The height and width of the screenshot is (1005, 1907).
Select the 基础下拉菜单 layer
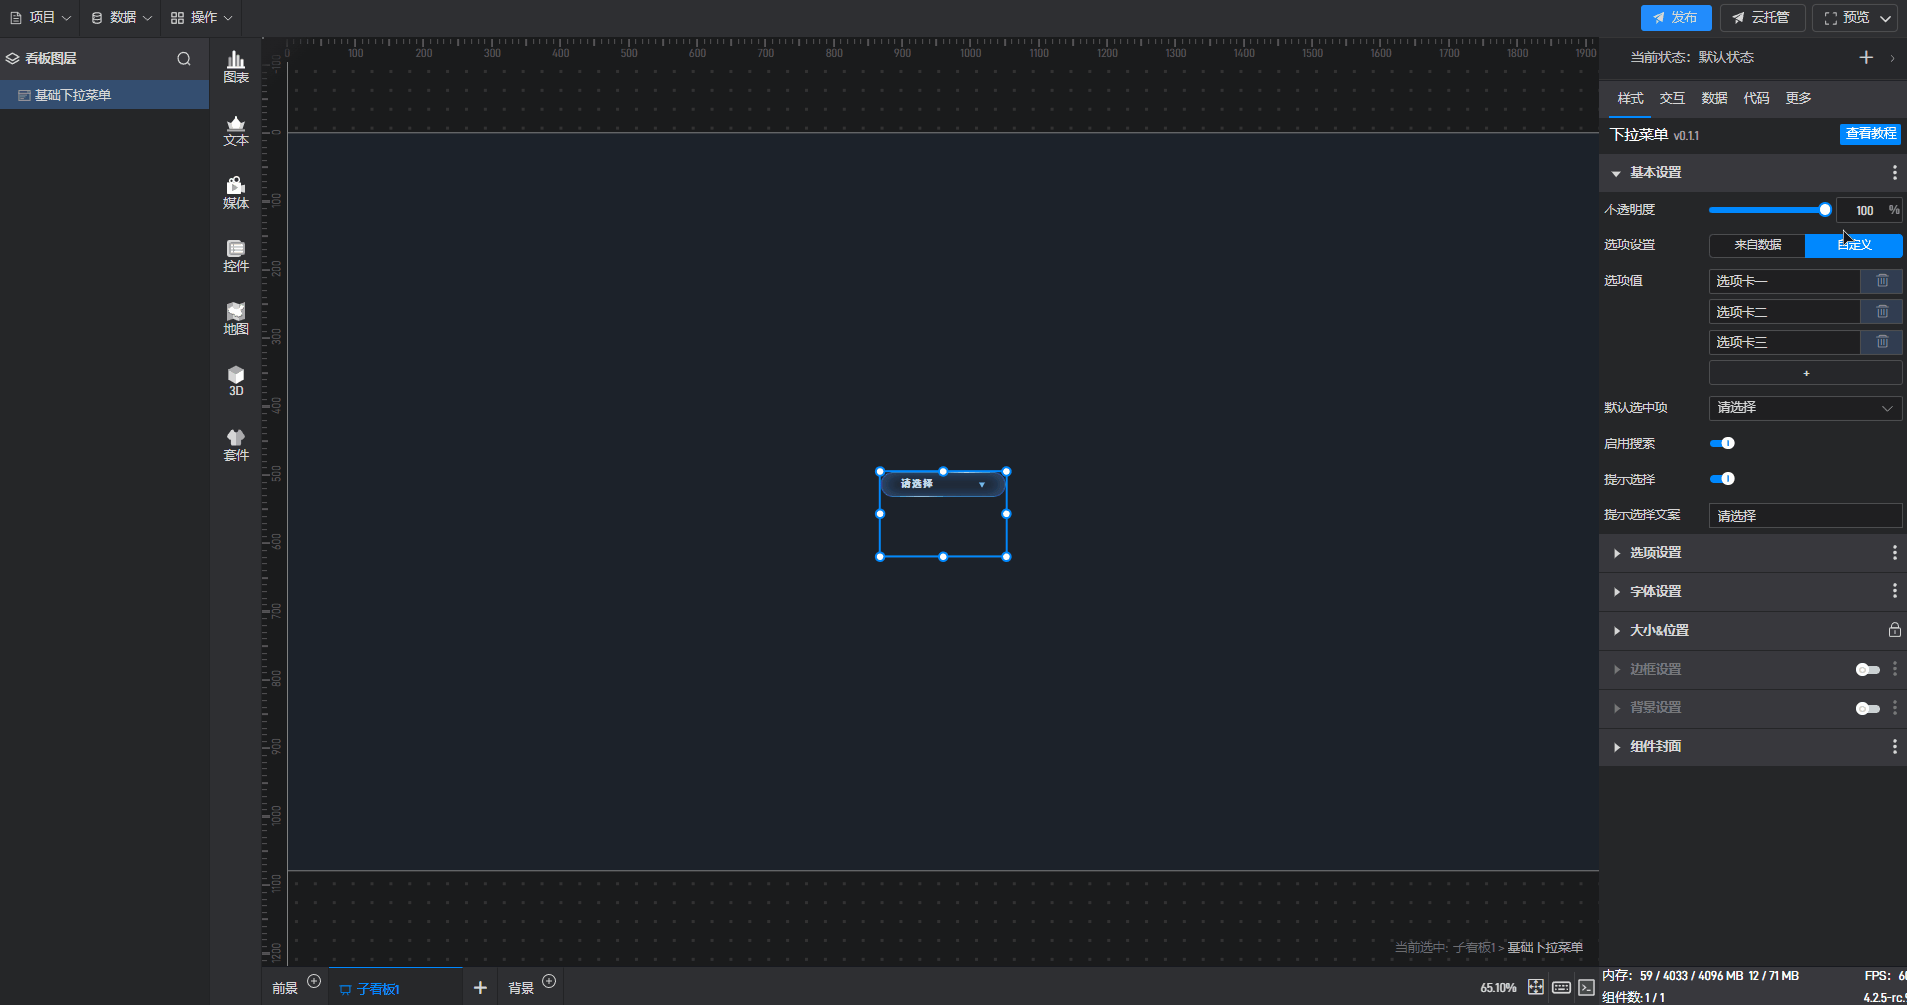(104, 95)
